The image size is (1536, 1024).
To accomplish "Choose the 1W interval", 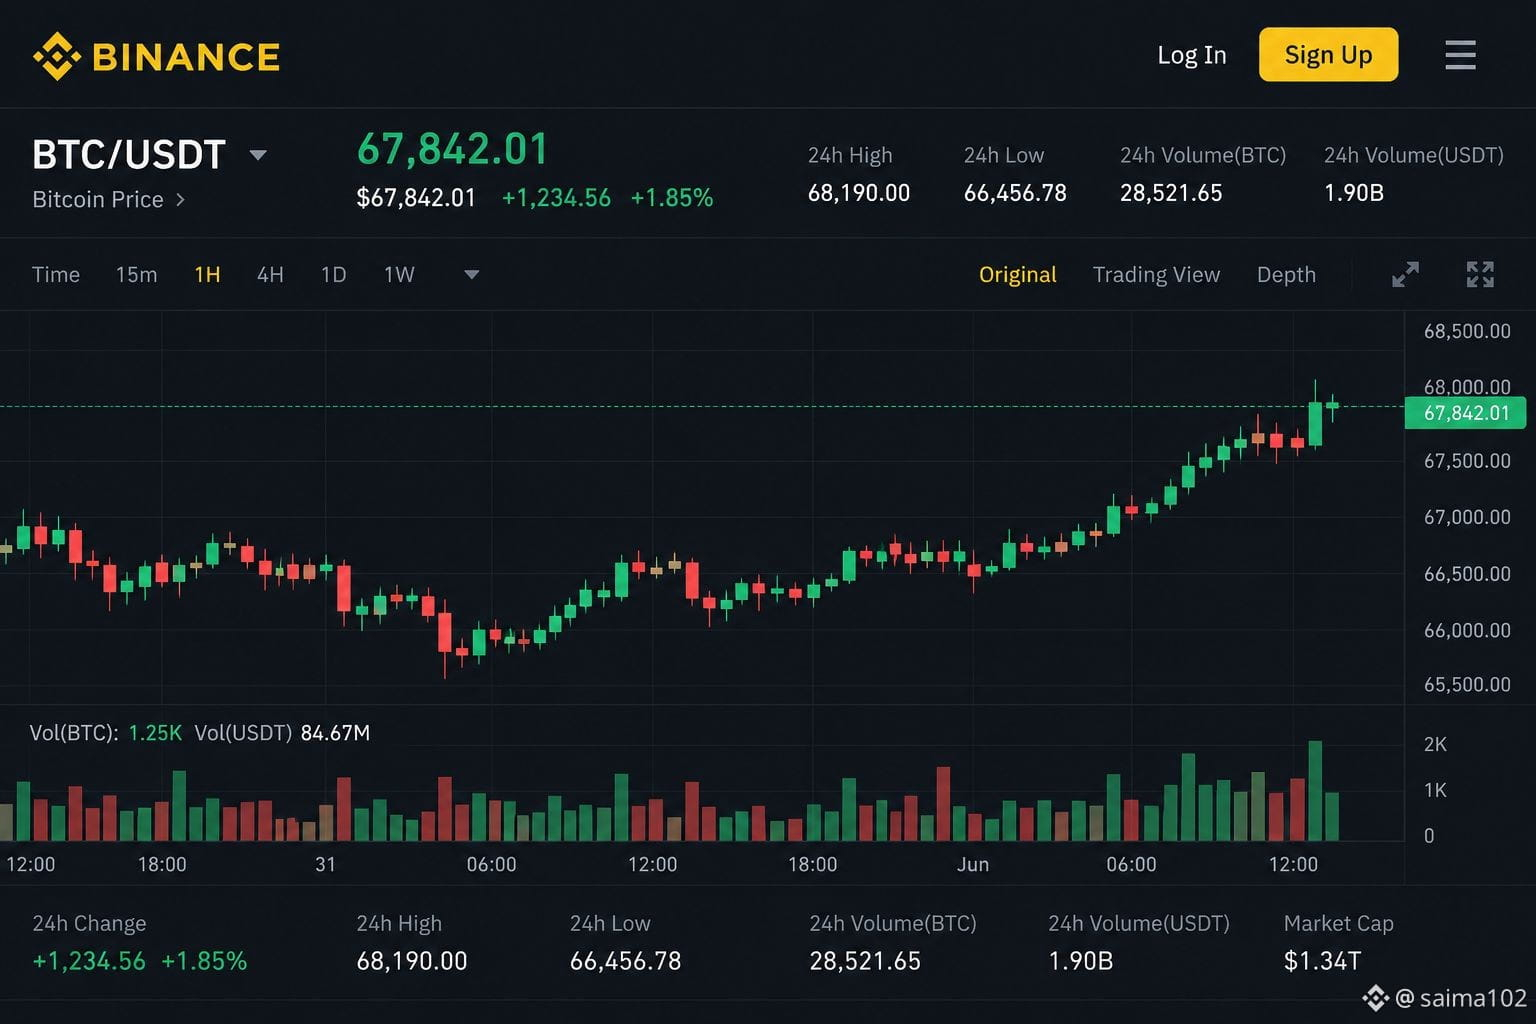I will click(x=399, y=275).
